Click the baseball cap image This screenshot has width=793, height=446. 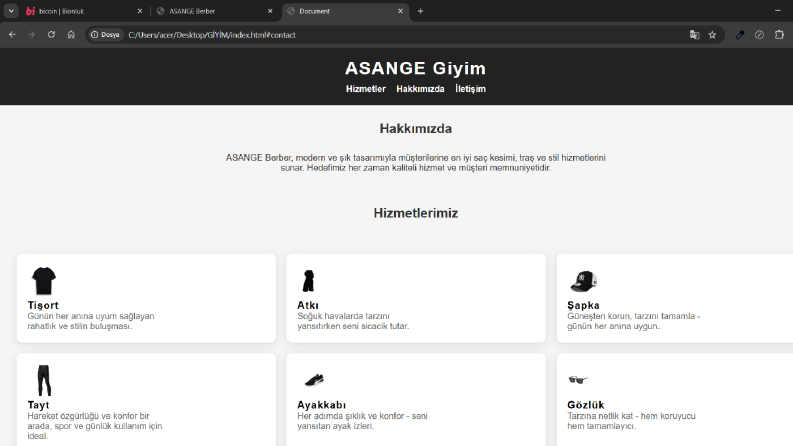[584, 281]
